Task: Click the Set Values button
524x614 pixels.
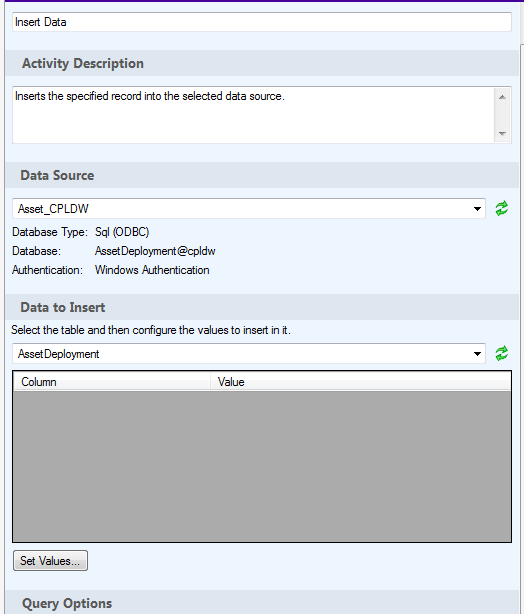Action: click(50, 561)
